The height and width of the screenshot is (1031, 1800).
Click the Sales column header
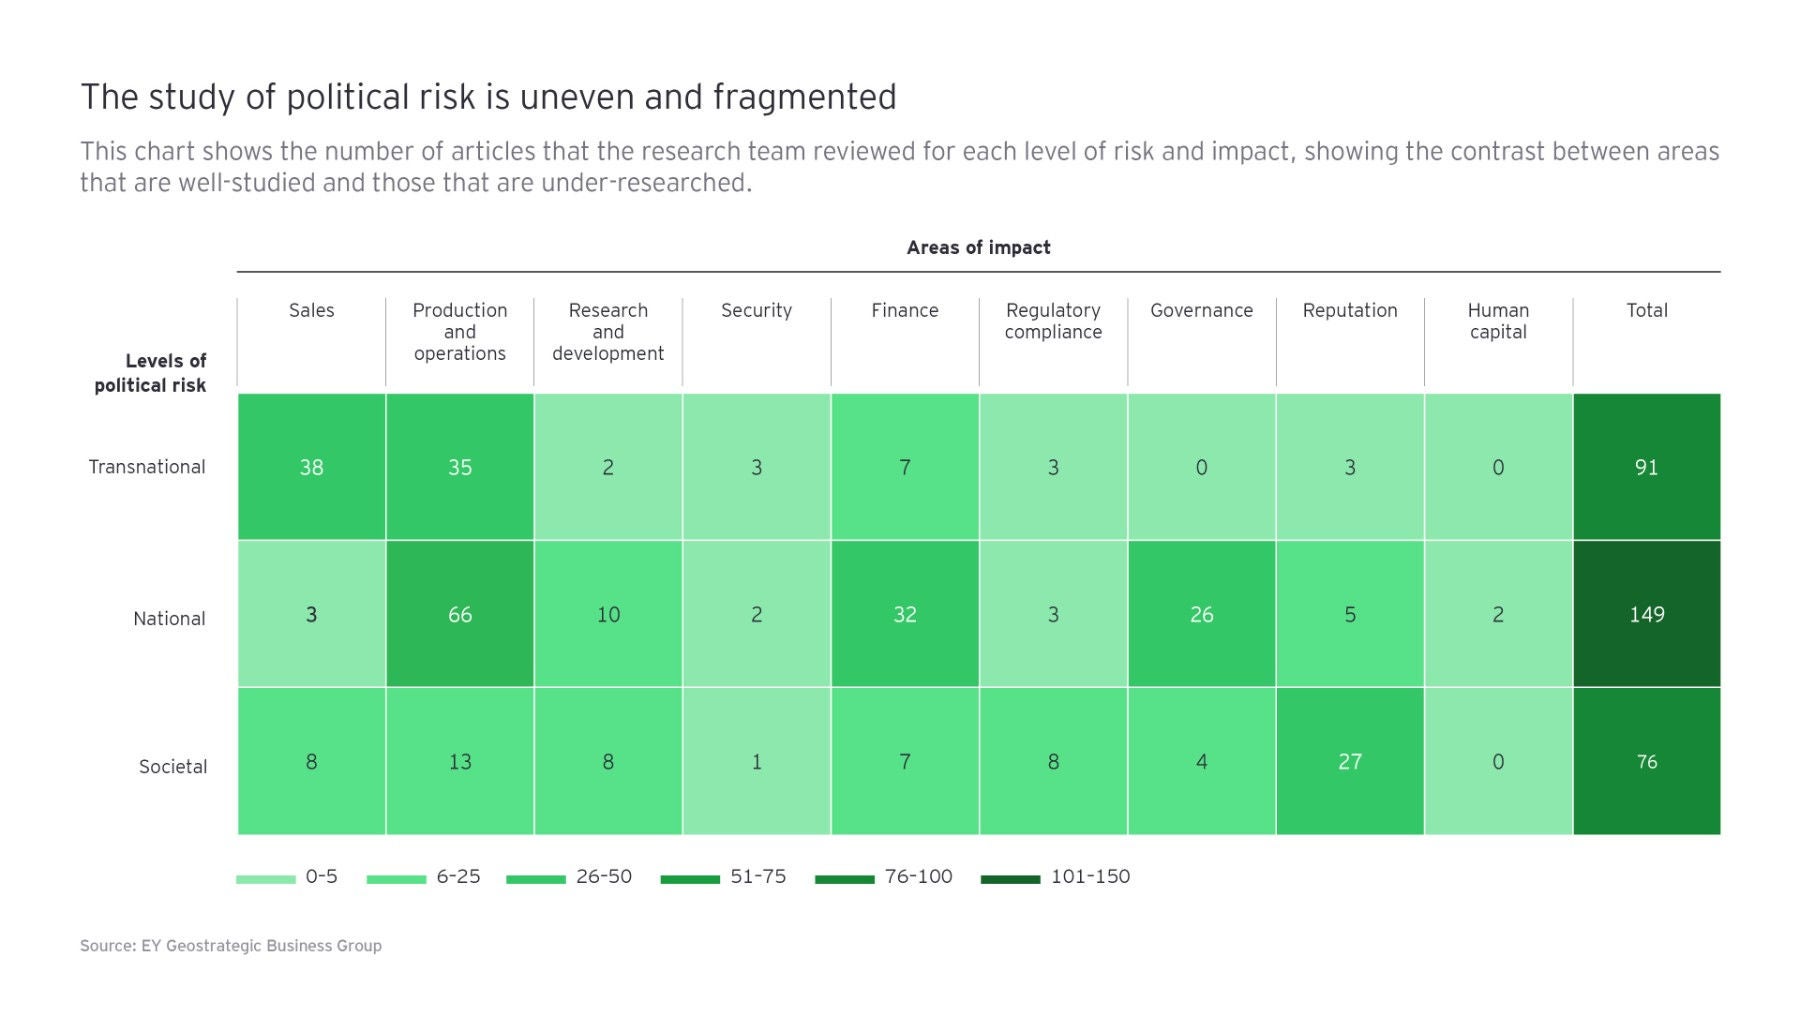point(311,311)
